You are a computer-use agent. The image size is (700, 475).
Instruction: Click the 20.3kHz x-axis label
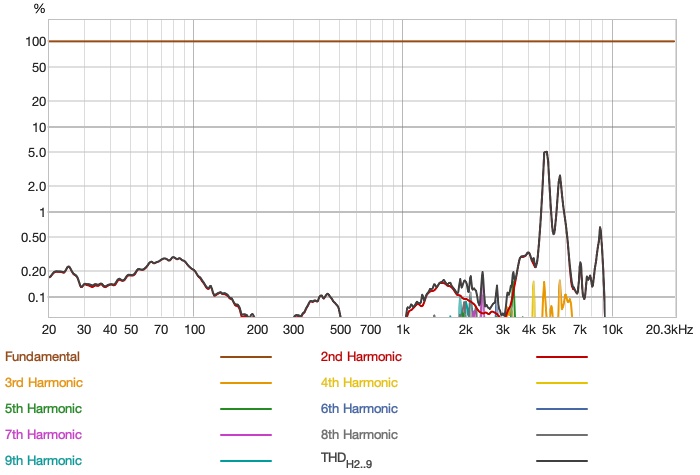[669, 329]
